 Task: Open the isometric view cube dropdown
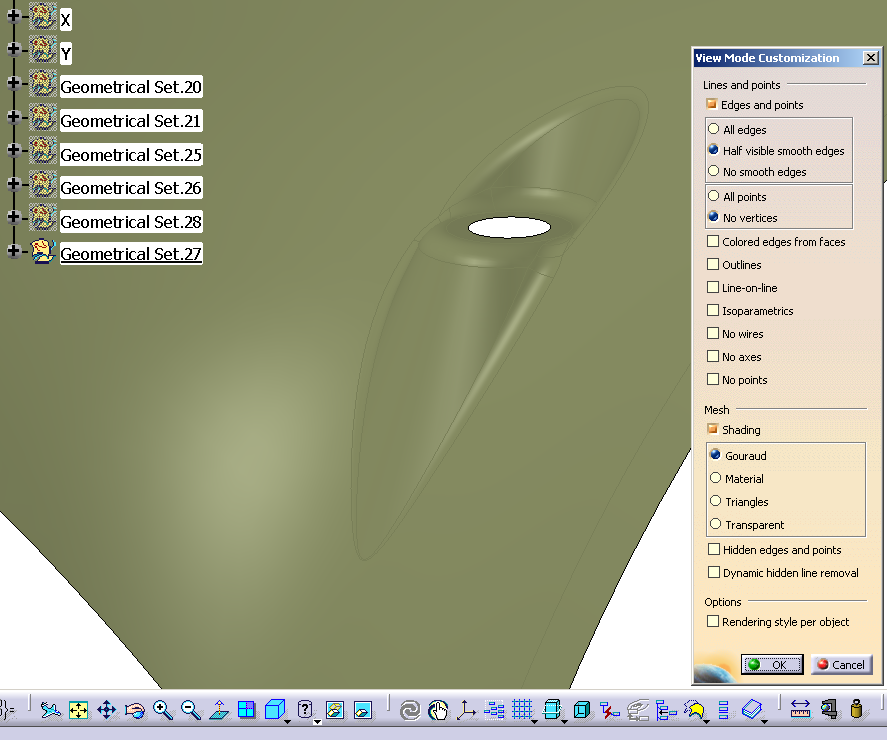(288, 720)
